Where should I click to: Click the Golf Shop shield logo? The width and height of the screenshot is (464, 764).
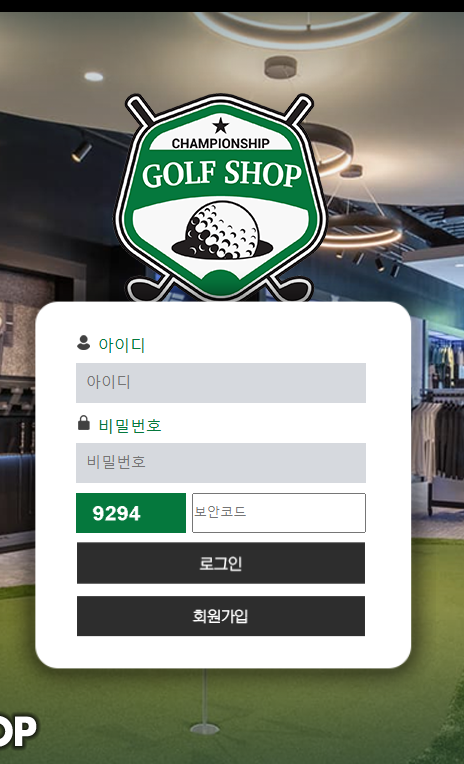(220, 197)
